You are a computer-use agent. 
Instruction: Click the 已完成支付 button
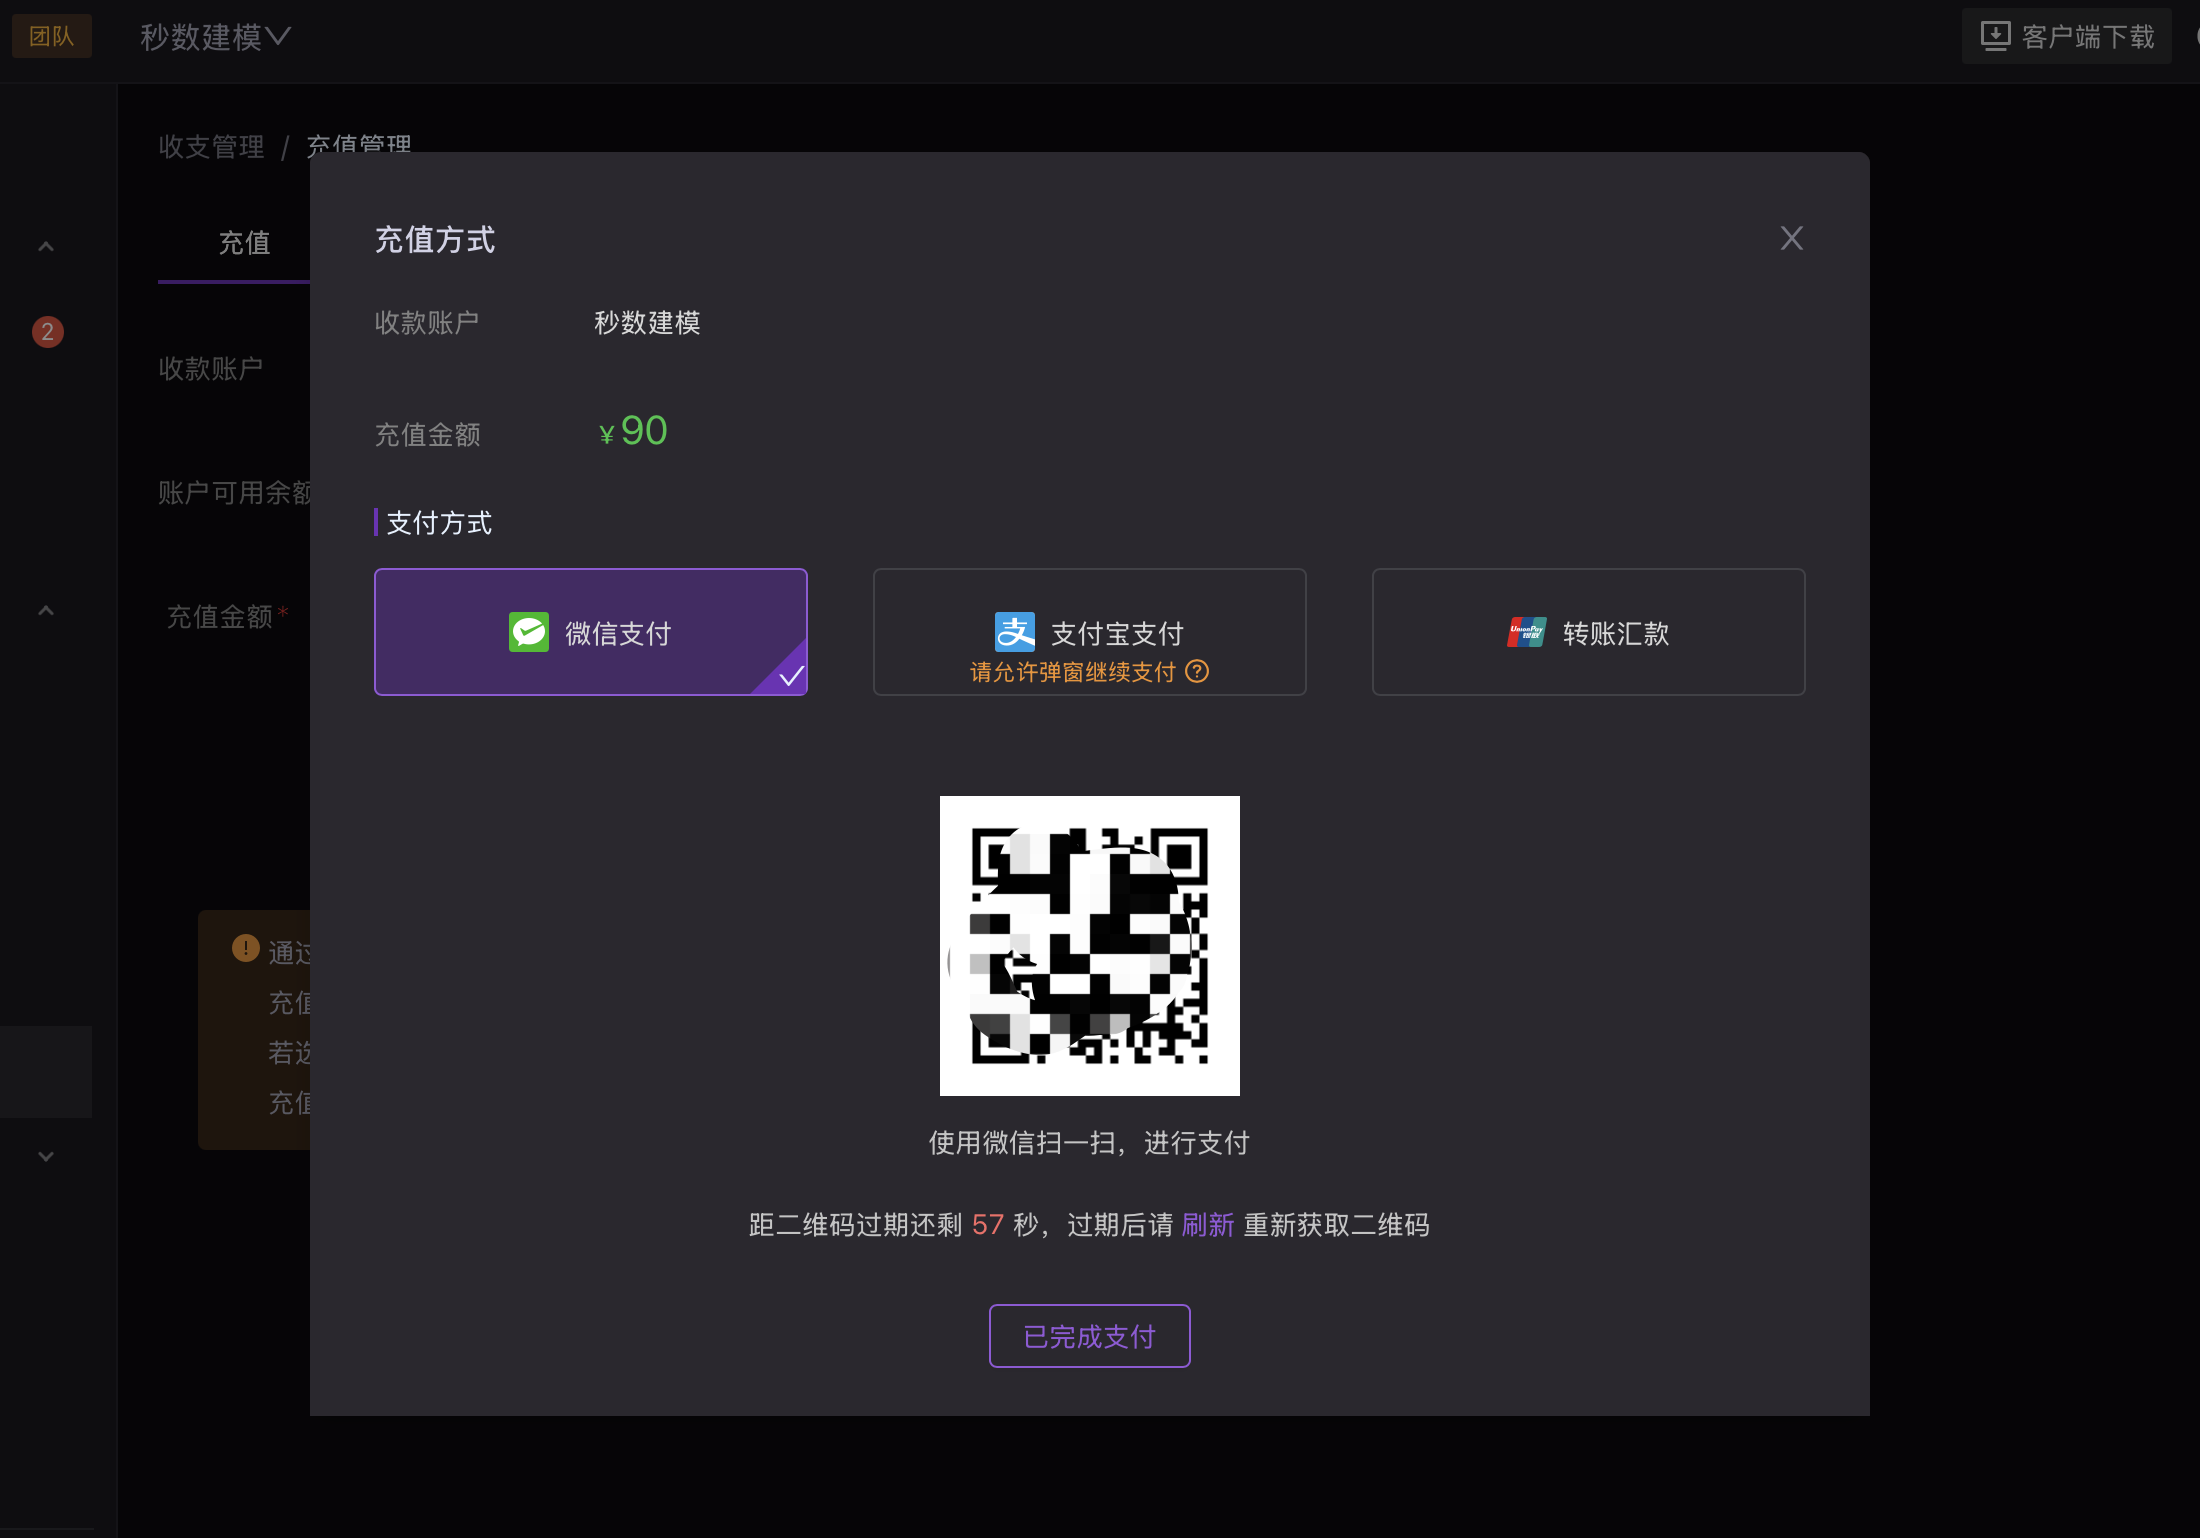point(1089,1336)
